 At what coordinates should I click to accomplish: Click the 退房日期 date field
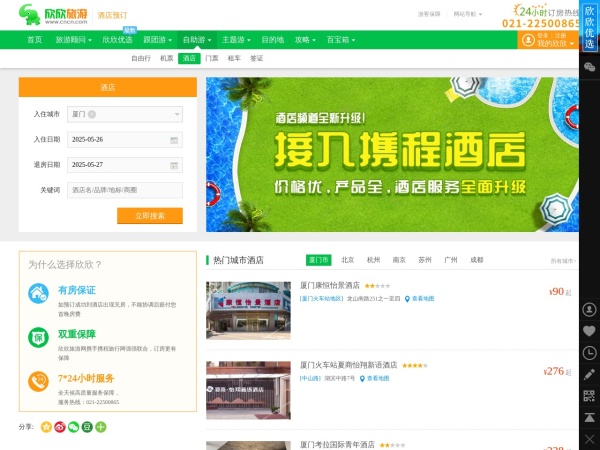125,165
